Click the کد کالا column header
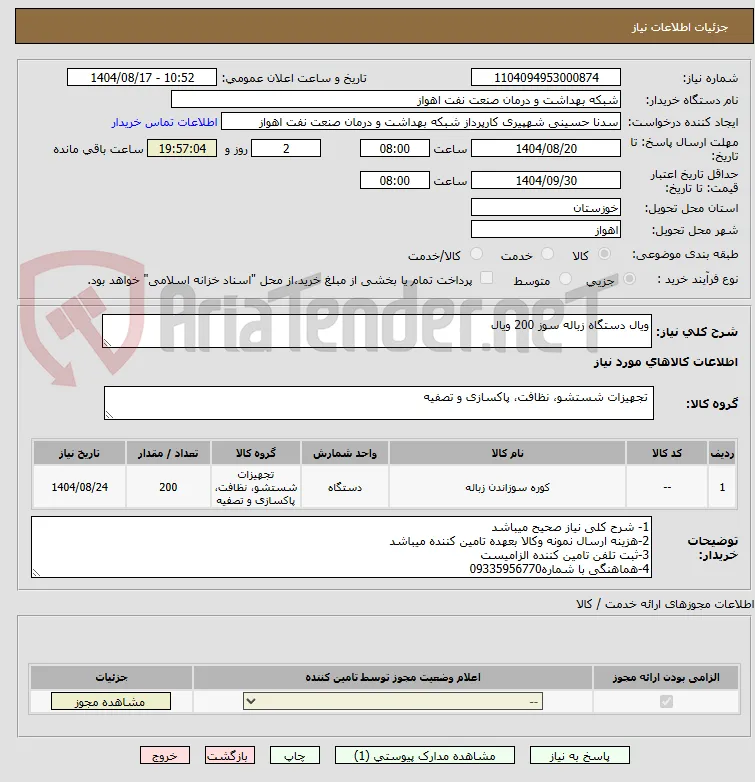The height and width of the screenshot is (782, 755). 667,453
